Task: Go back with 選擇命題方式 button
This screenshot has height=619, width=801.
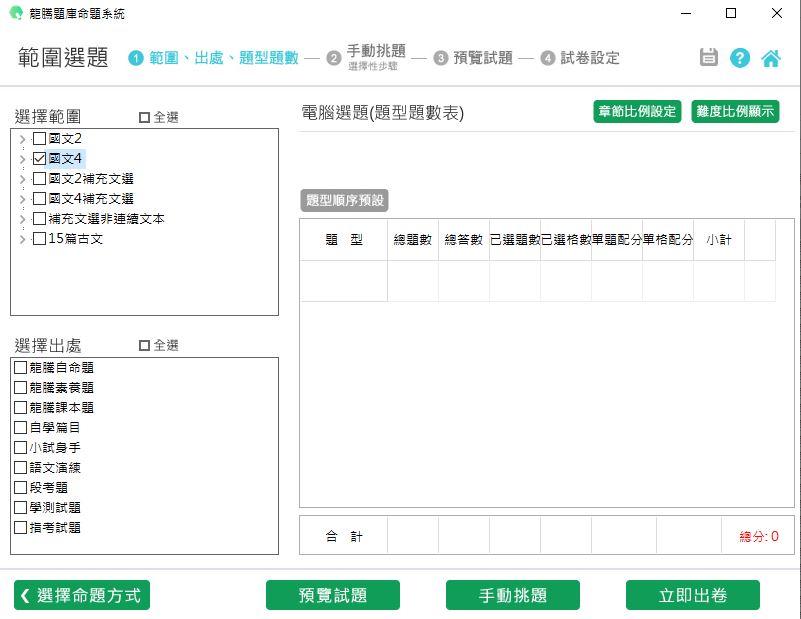Action: point(82,595)
